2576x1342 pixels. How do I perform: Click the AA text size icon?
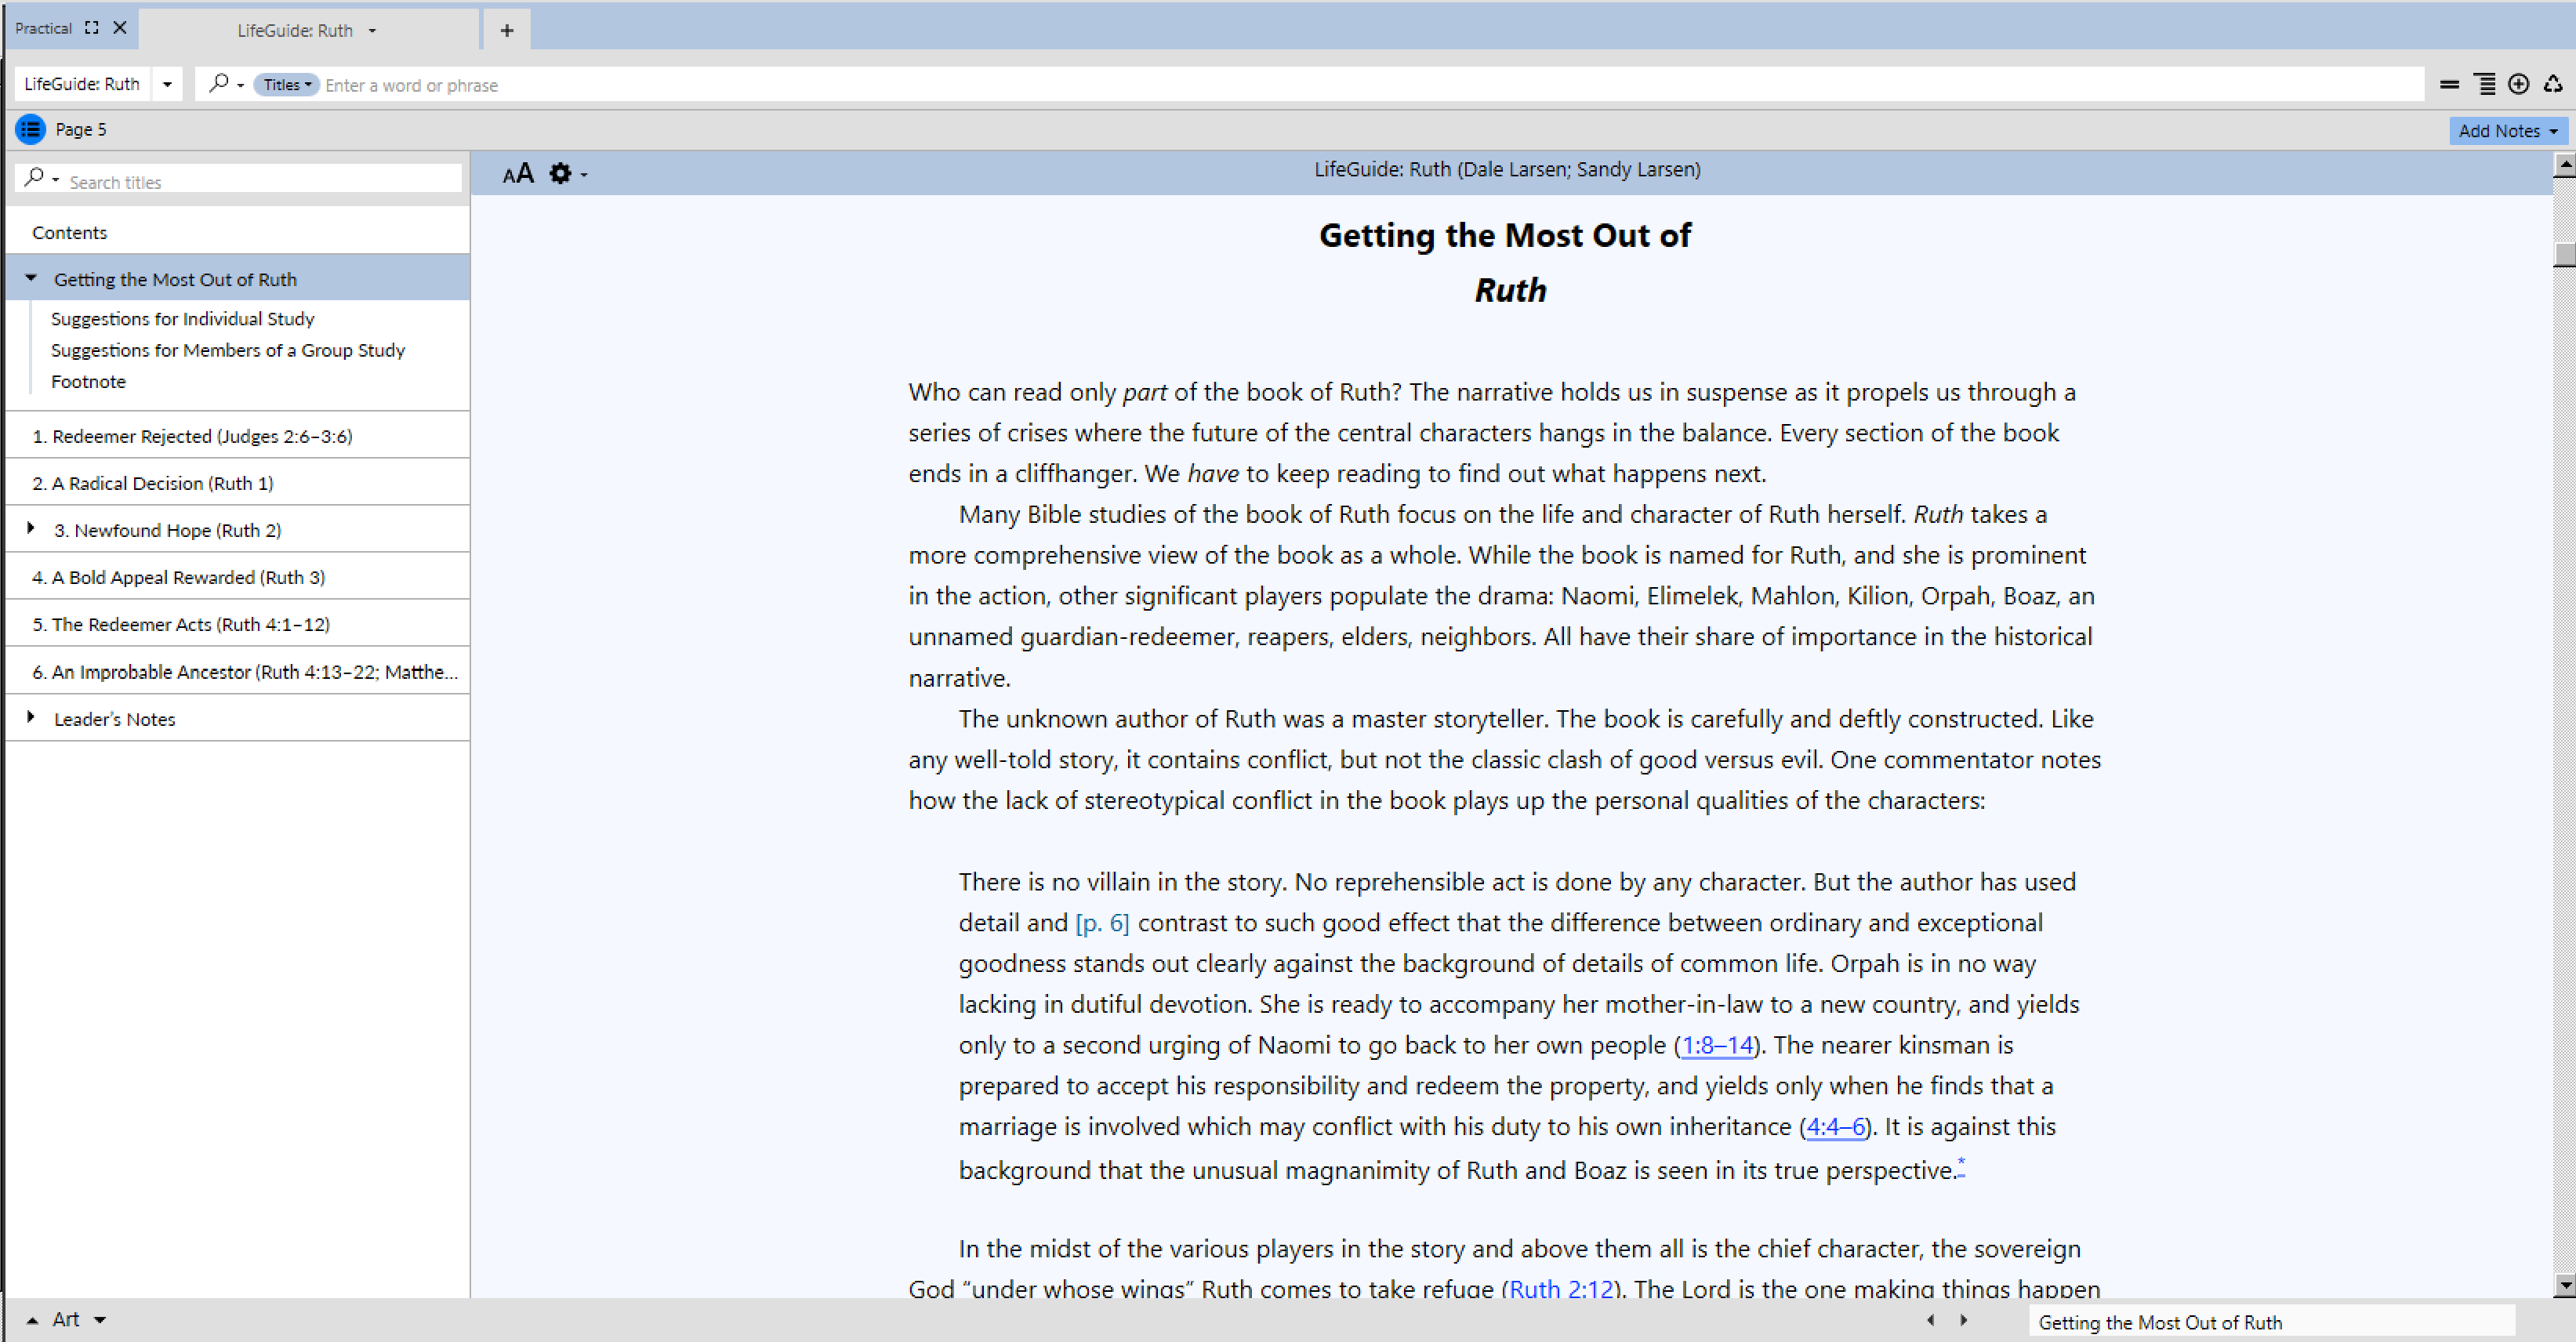point(518,174)
